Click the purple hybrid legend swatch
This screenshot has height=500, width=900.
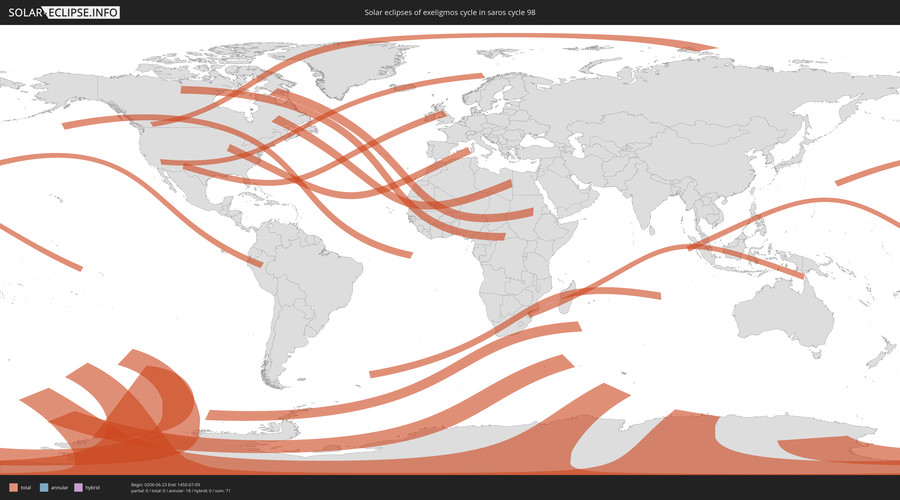[x=79, y=487]
